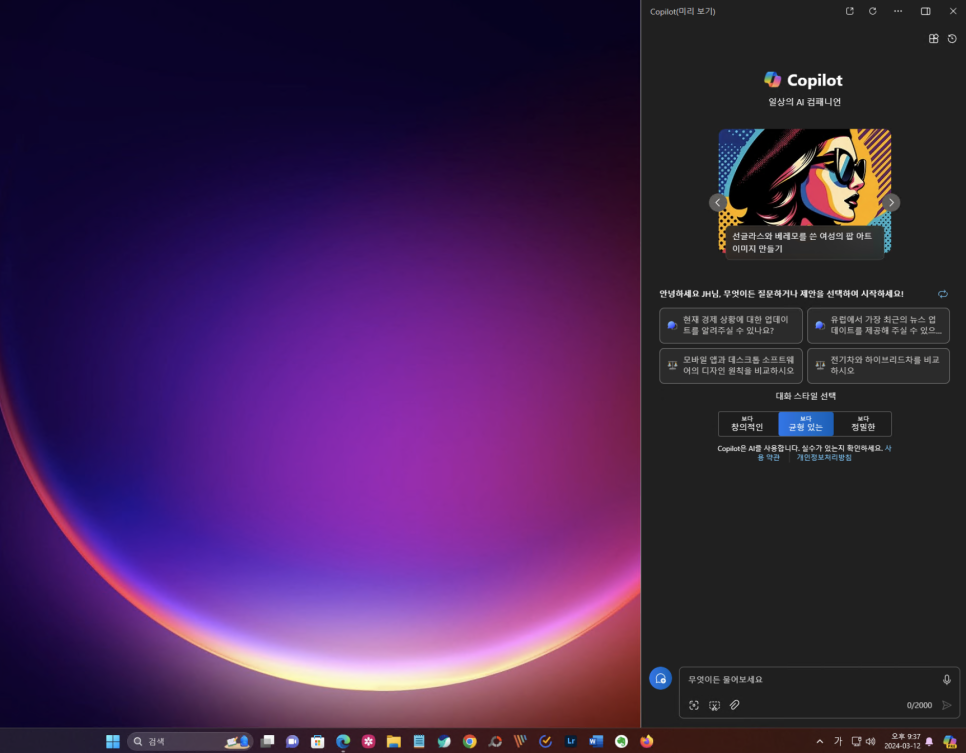Viewport: 966px width, 753px height.
Task: Show previous suggestion card in carousel
Action: (x=718, y=202)
